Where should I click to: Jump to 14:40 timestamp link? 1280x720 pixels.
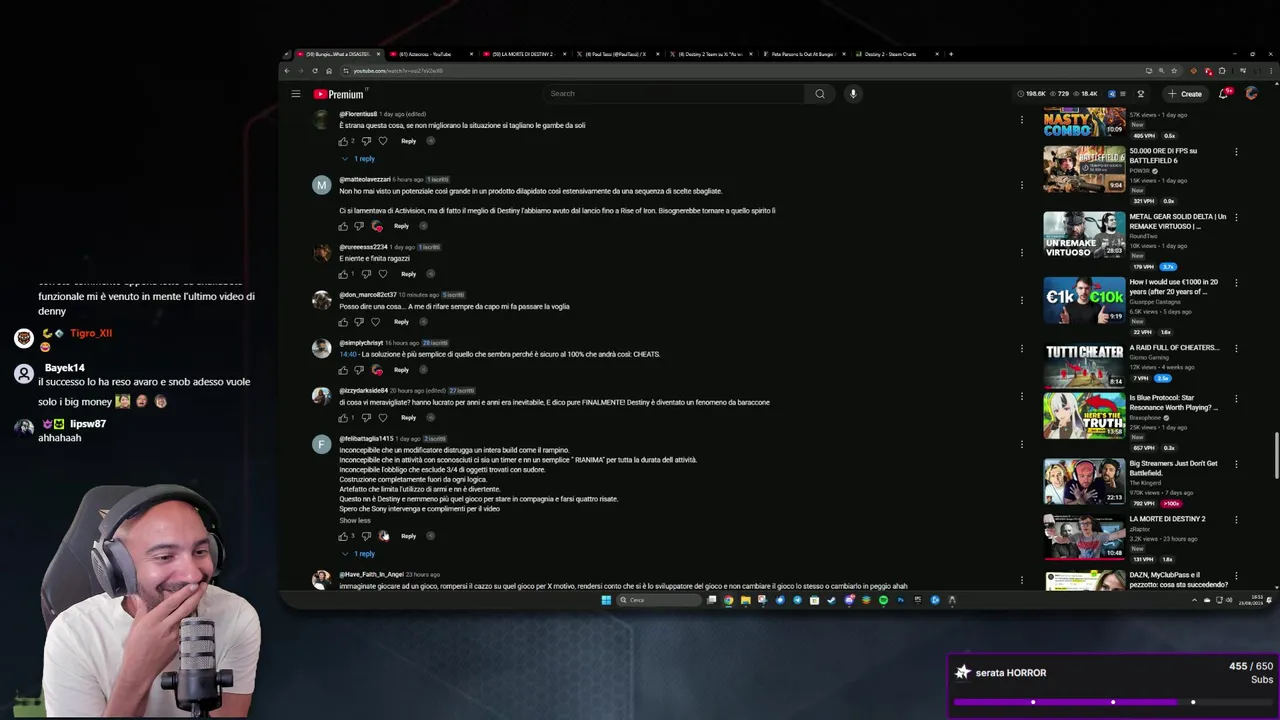[x=347, y=354]
